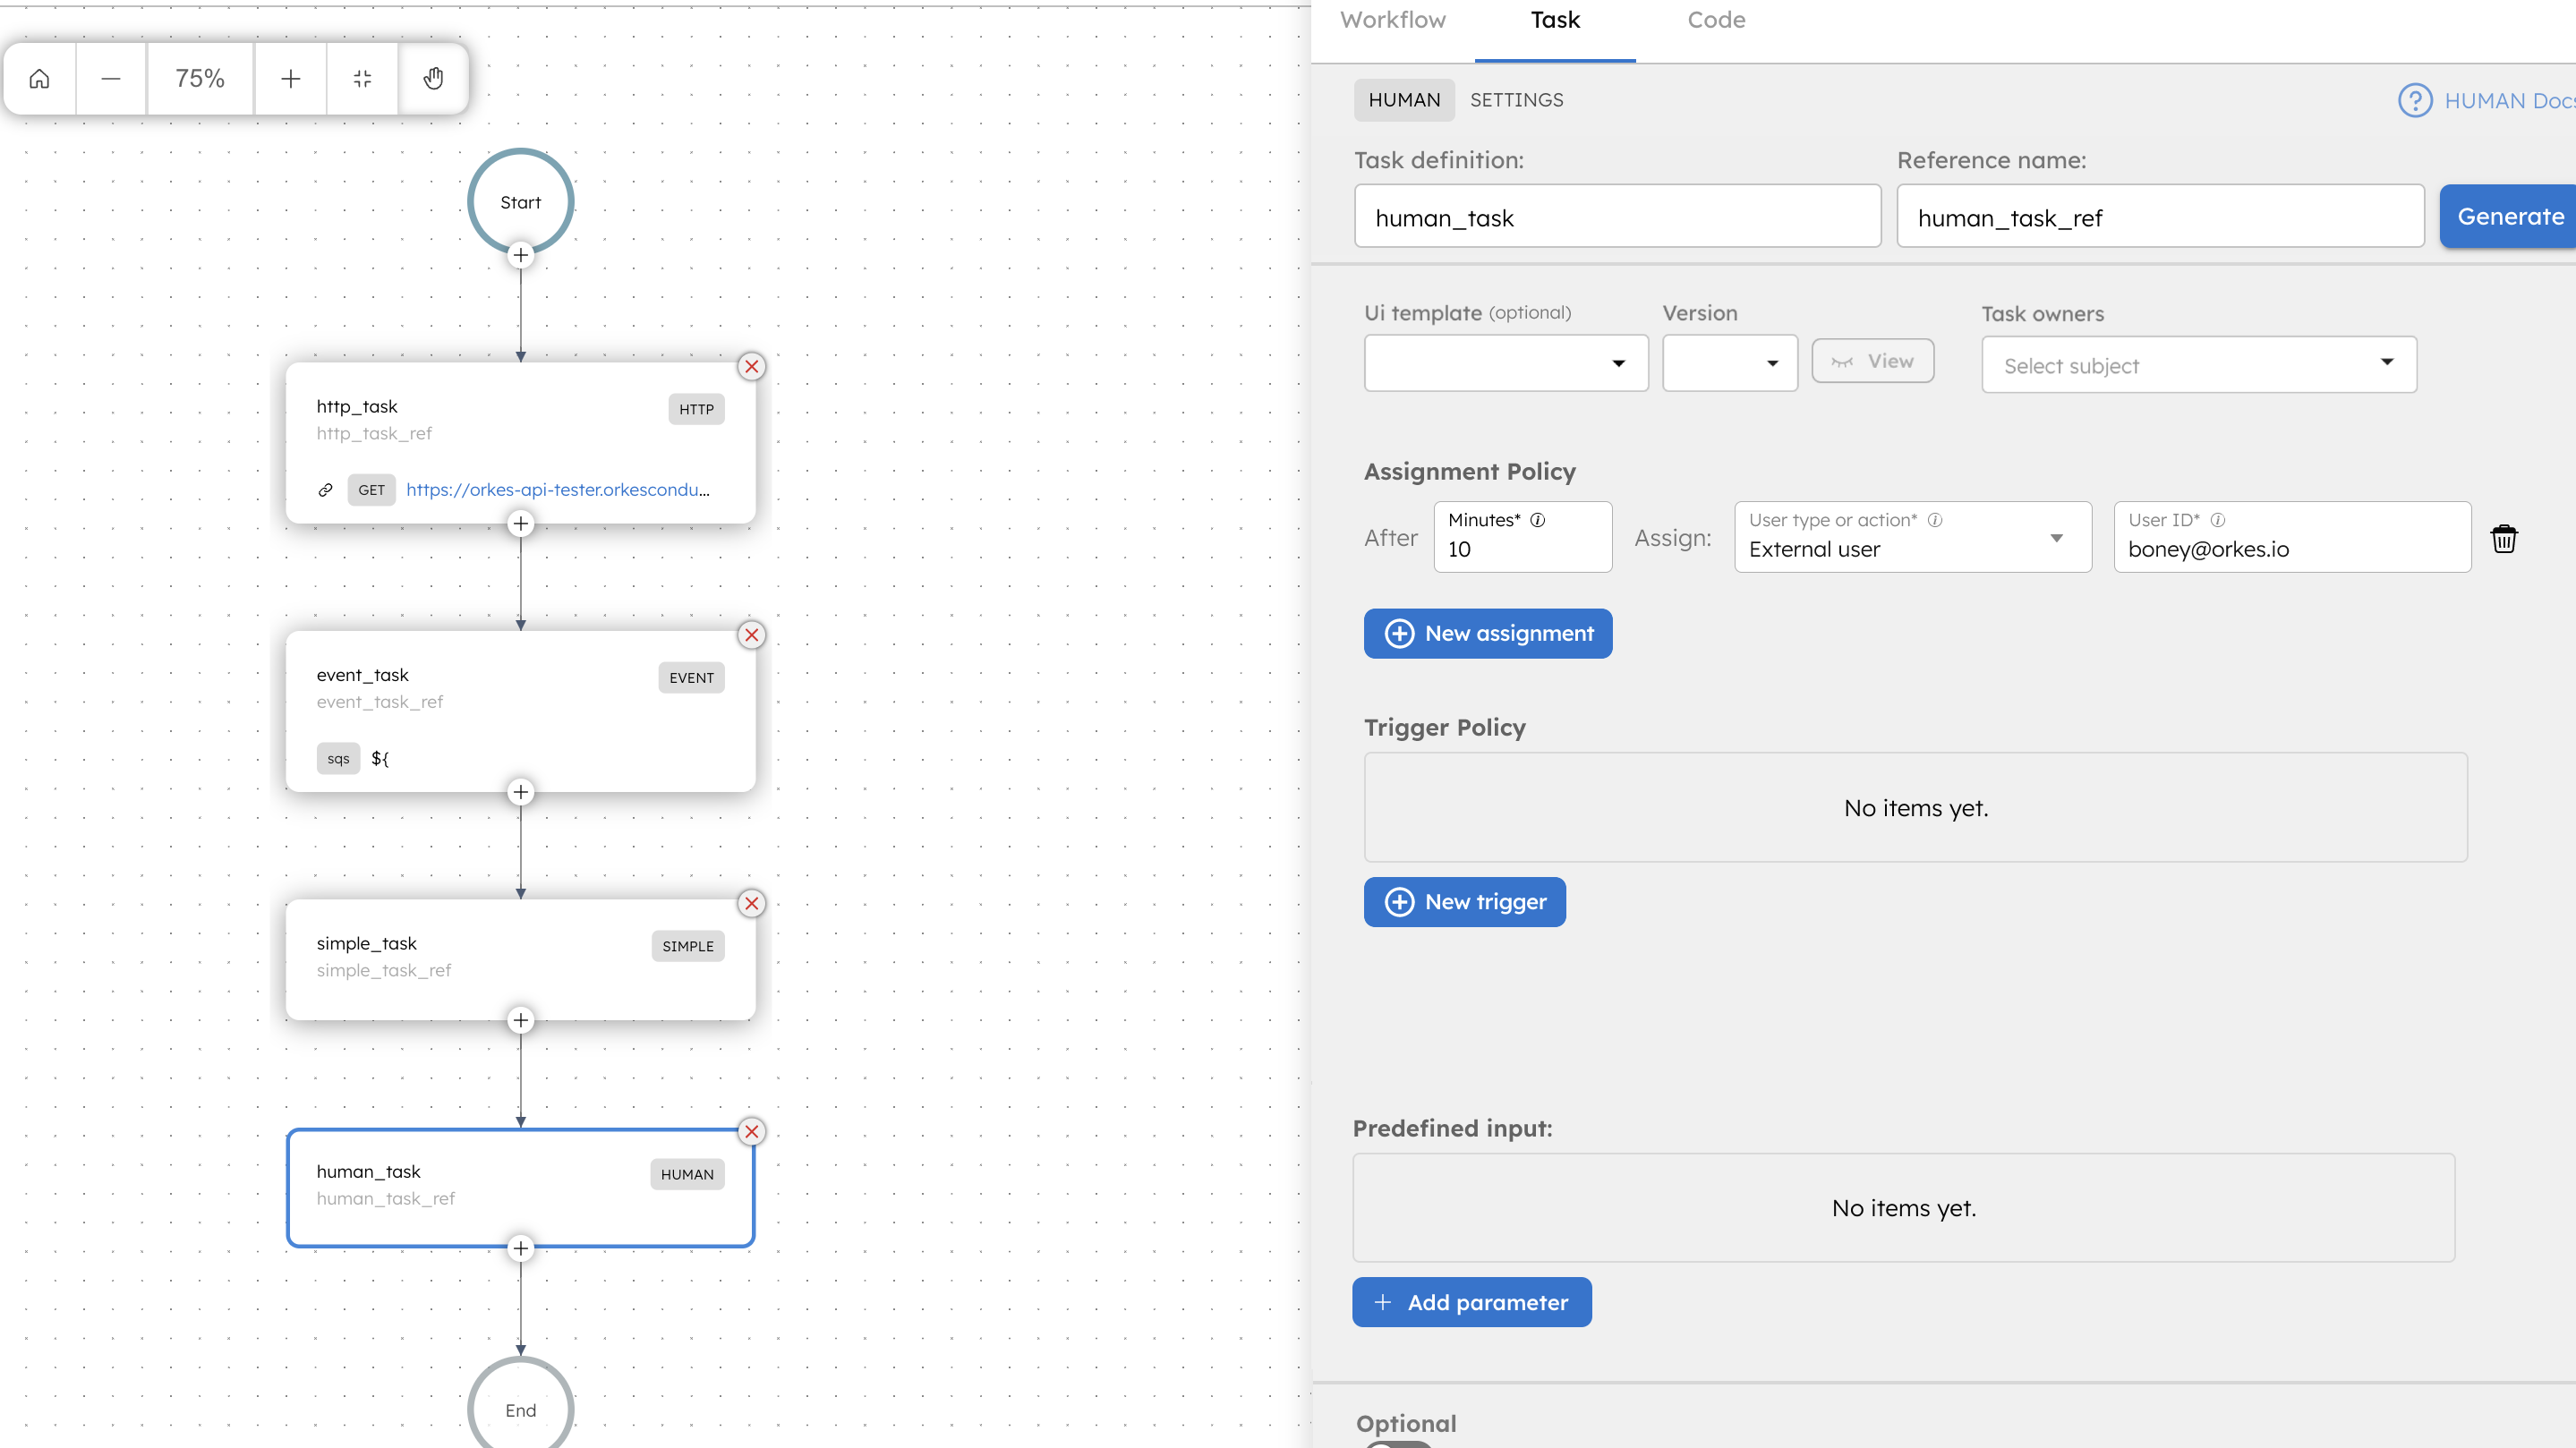Open the HUMAN Docs help icon

2415,100
